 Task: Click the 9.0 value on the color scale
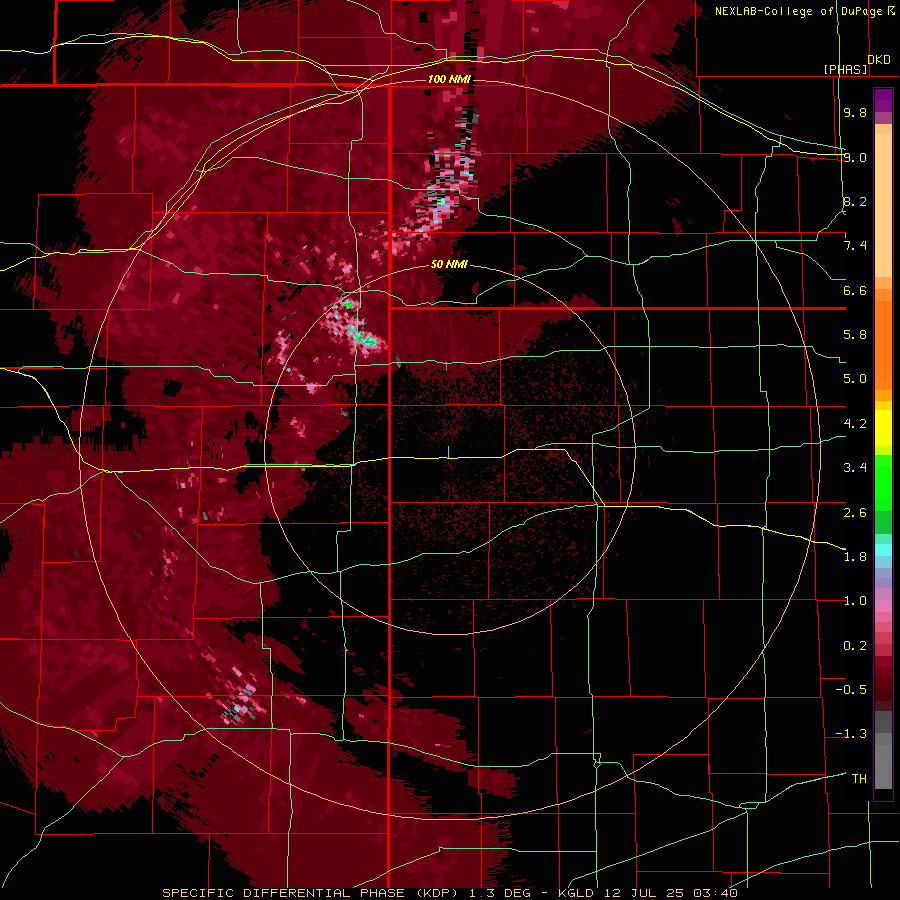click(x=855, y=157)
